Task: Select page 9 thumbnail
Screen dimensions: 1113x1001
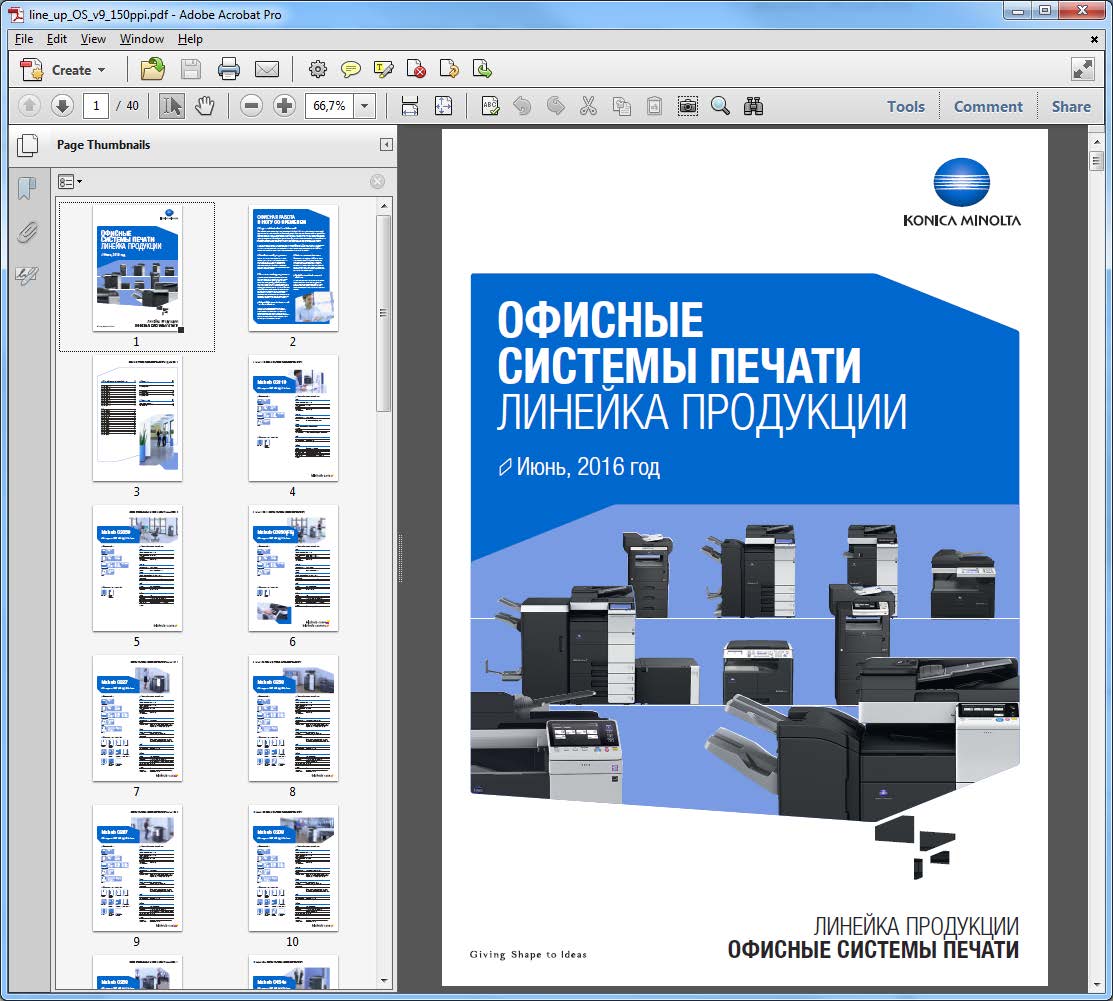Action: pos(137,868)
